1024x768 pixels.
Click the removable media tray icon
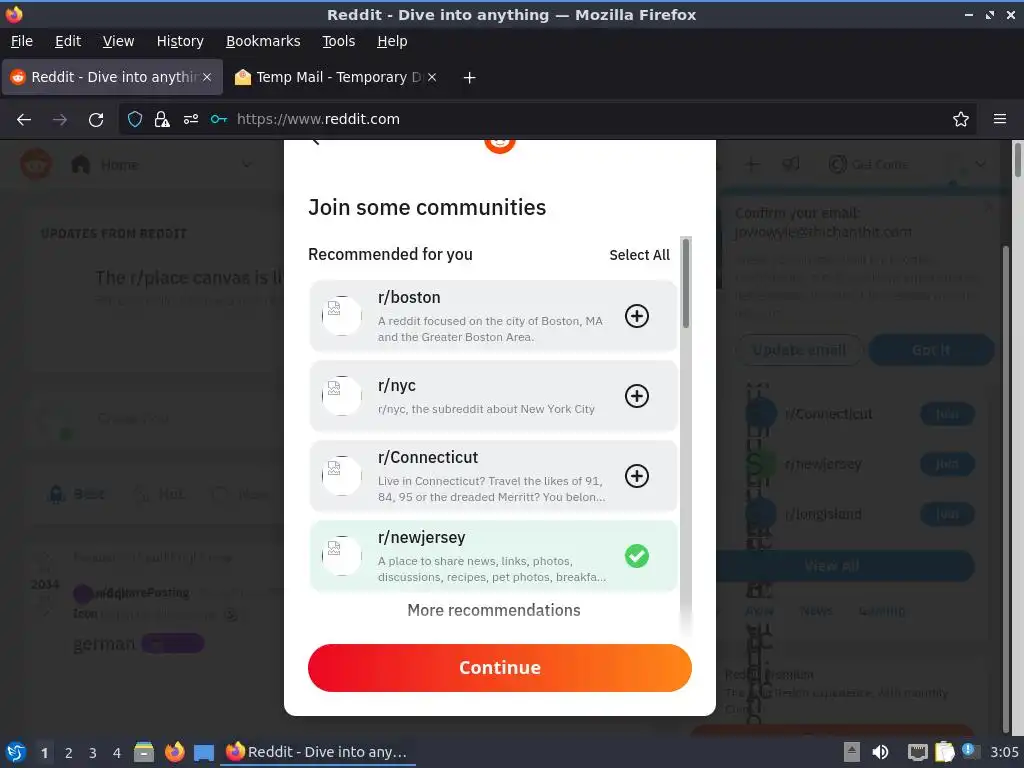click(x=852, y=752)
